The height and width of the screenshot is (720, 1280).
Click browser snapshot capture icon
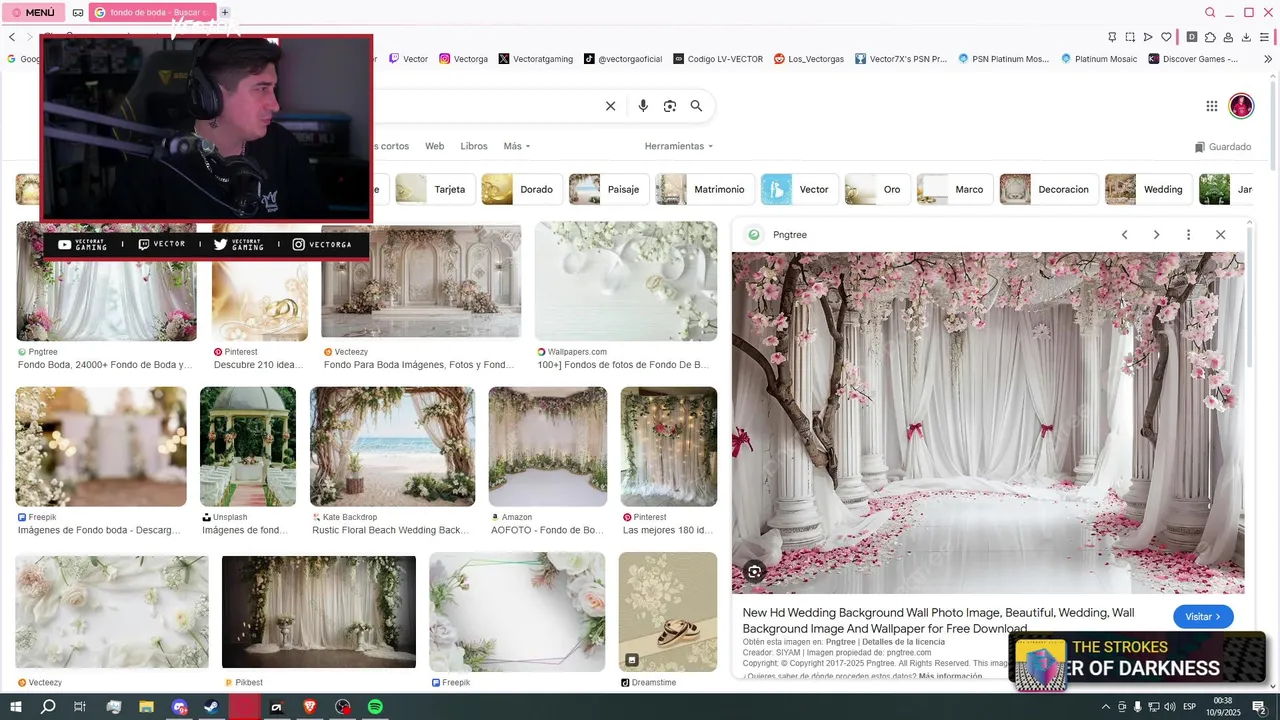(1129, 37)
